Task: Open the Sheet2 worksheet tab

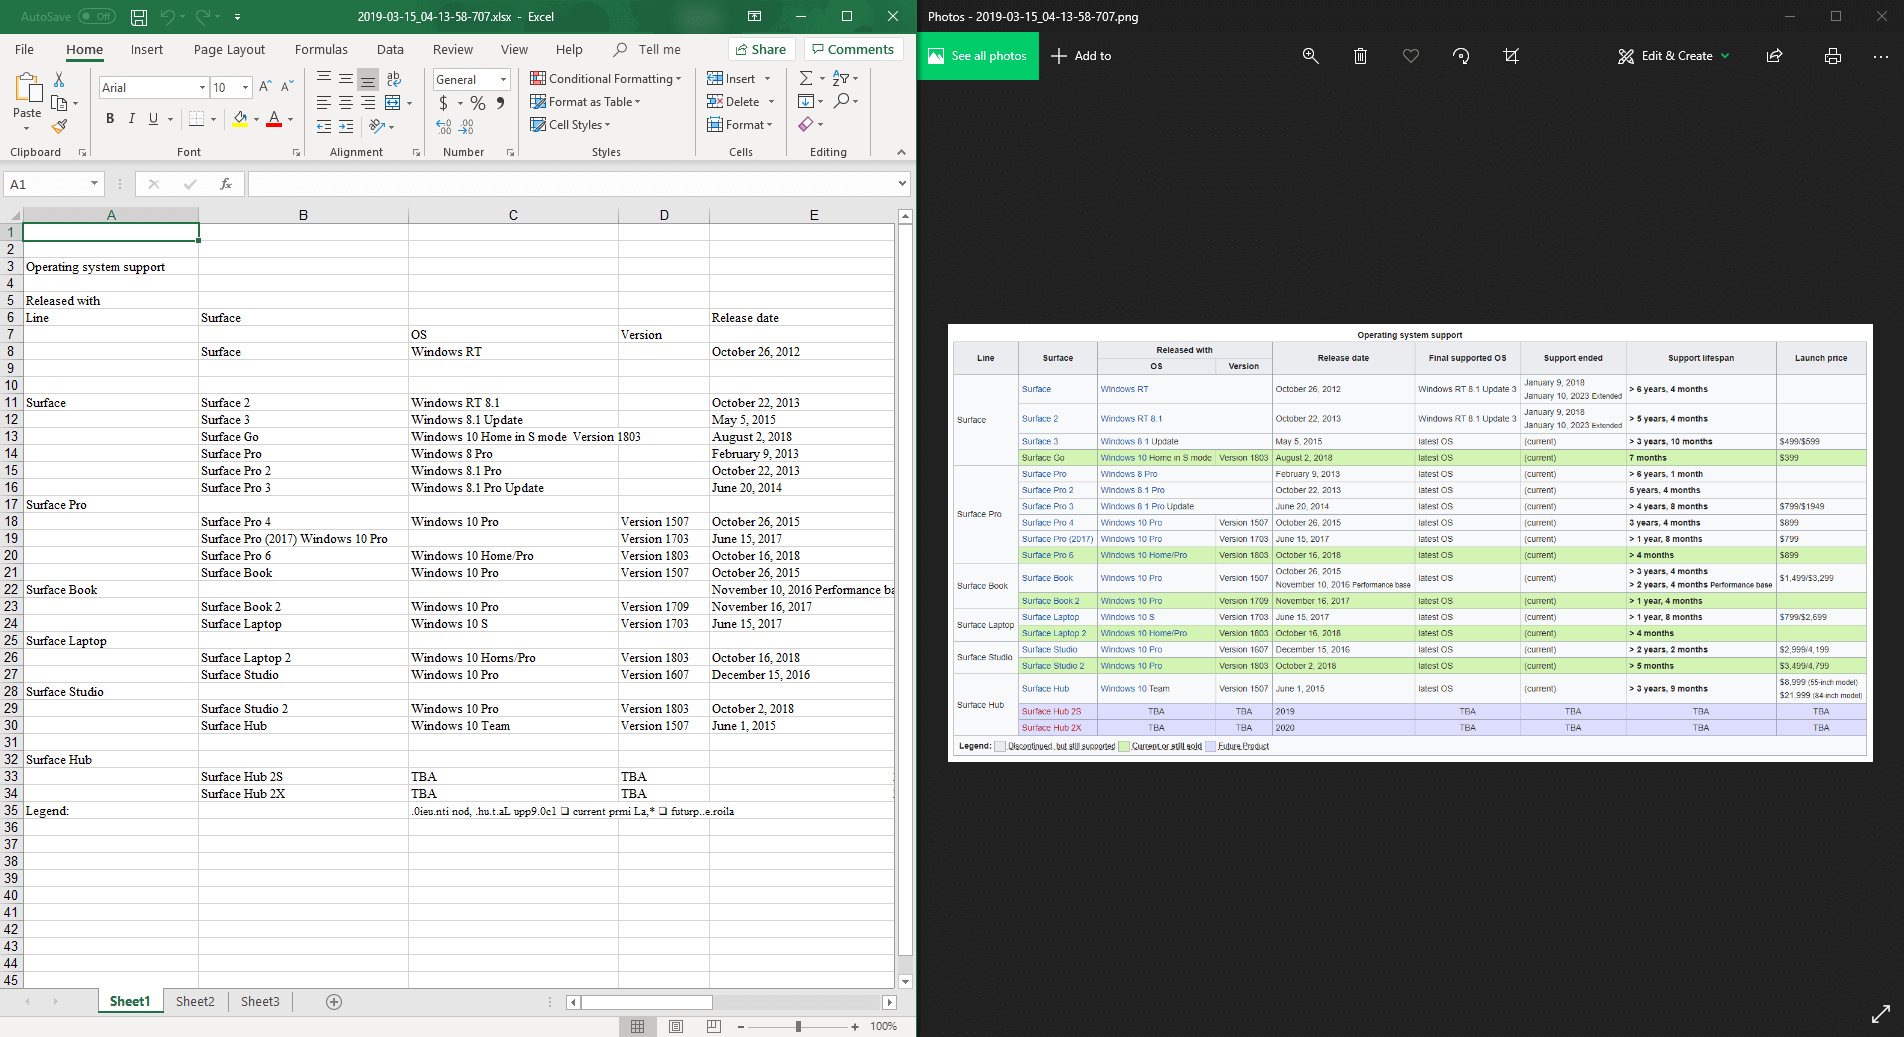Action: click(x=195, y=1001)
